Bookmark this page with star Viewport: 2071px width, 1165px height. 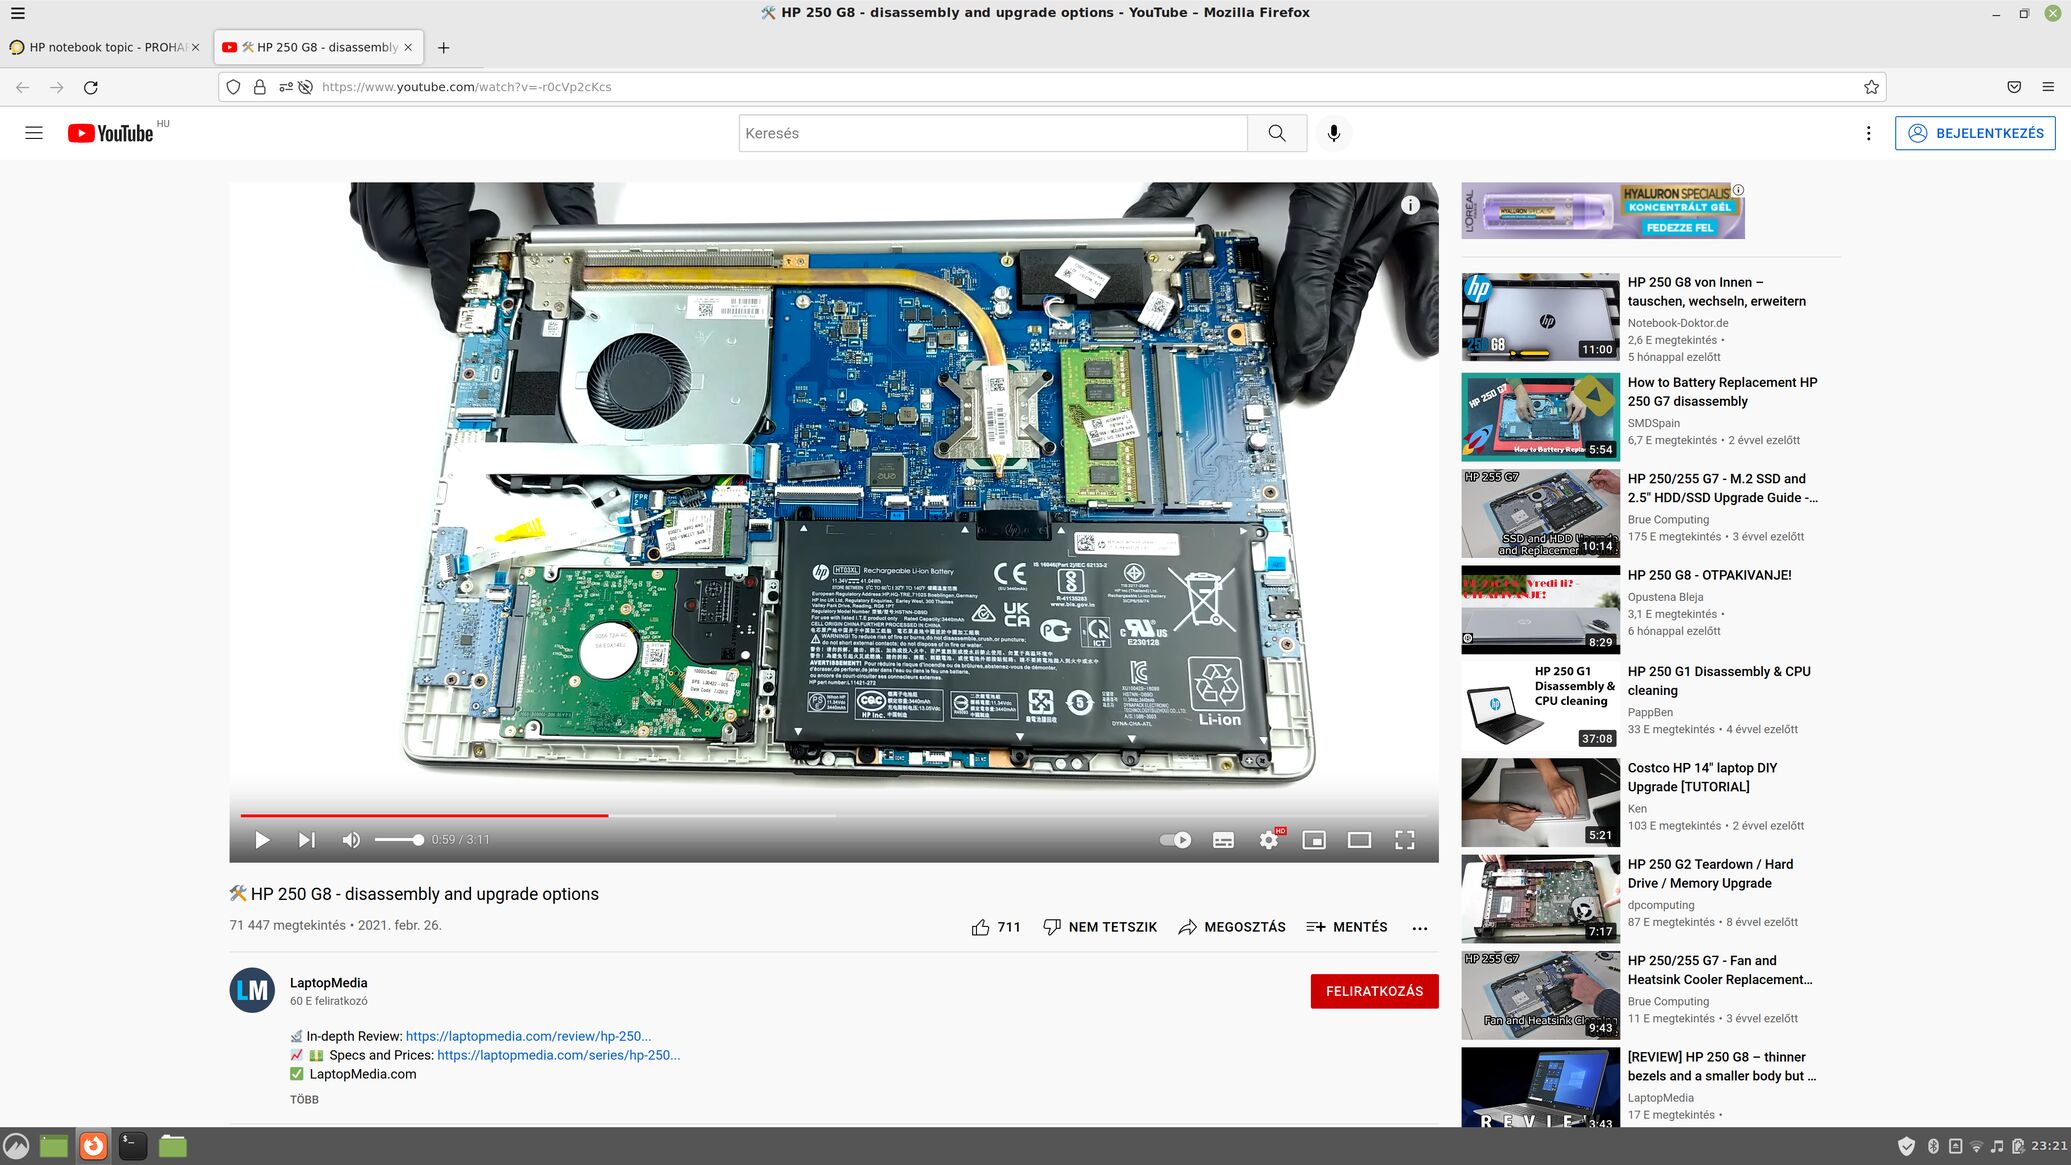(x=1871, y=87)
